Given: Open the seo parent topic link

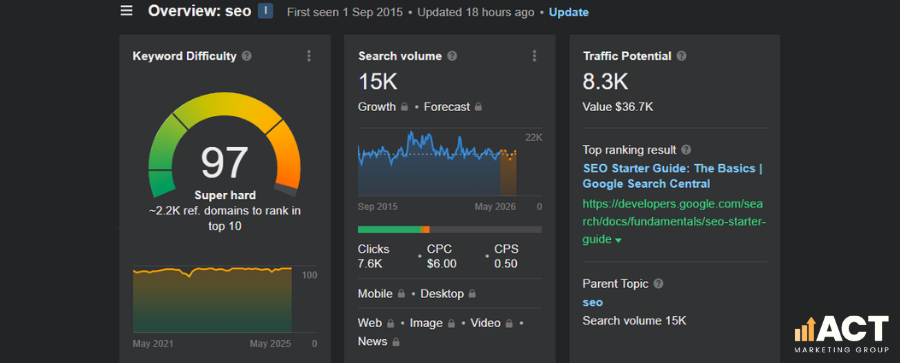Looking at the screenshot, I should click(x=592, y=302).
